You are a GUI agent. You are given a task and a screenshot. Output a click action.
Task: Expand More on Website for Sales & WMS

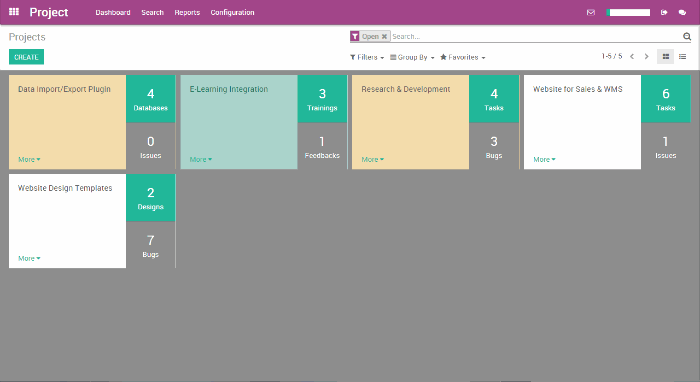point(544,159)
